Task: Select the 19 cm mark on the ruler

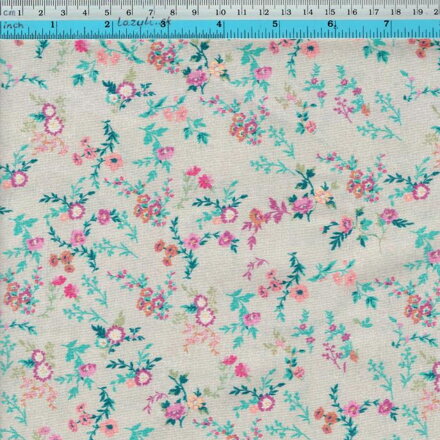Action: tap(418, 12)
